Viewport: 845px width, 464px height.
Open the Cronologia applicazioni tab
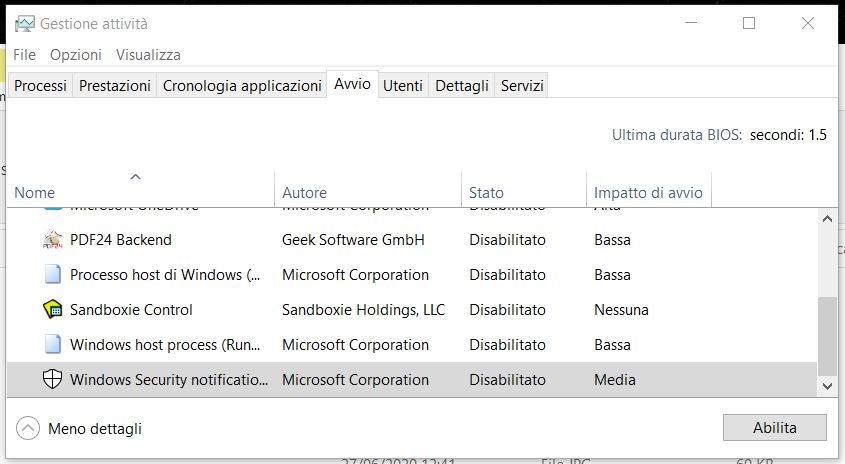(x=242, y=86)
